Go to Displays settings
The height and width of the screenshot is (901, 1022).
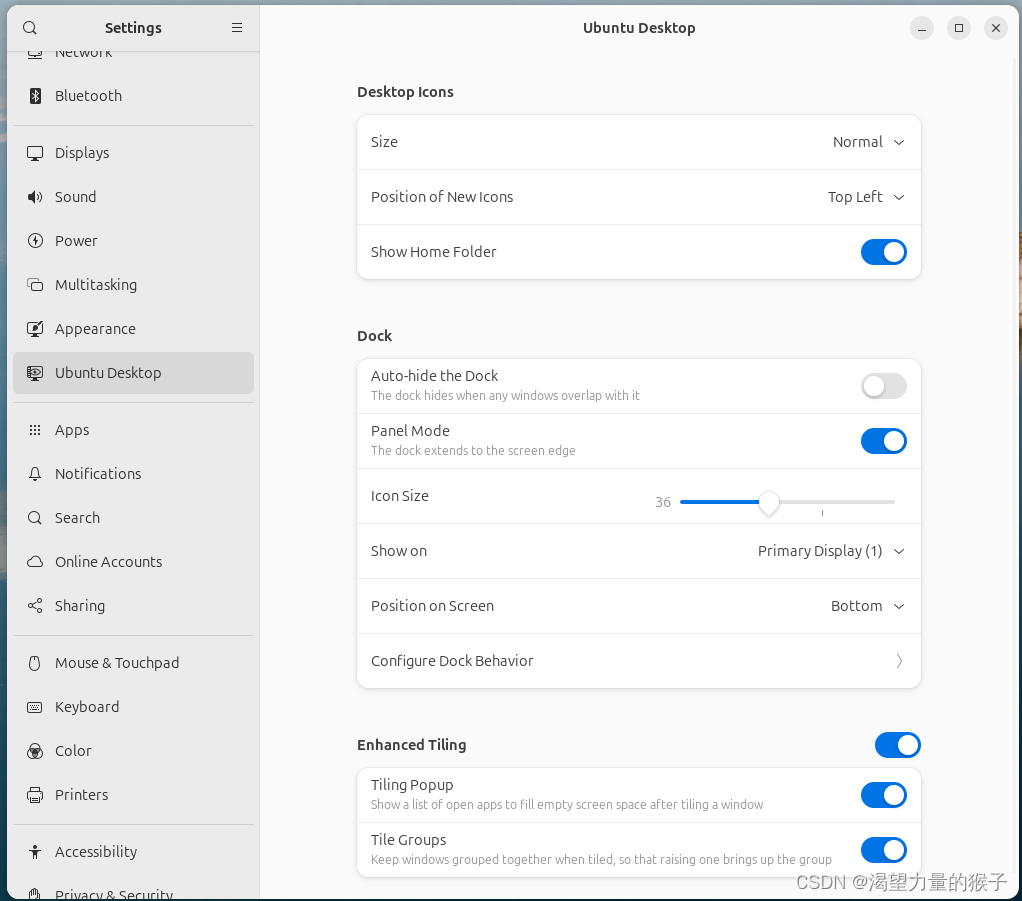133,153
